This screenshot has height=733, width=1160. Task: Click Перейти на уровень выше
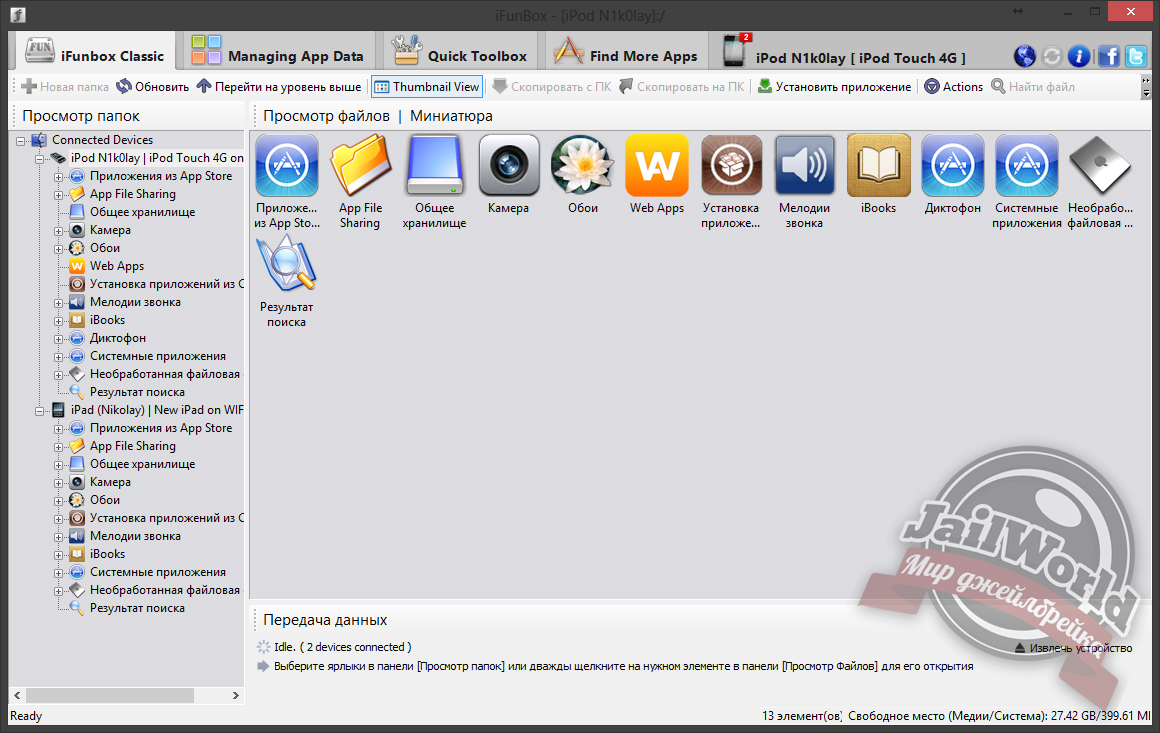pyautogui.click(x=279, y=87)
